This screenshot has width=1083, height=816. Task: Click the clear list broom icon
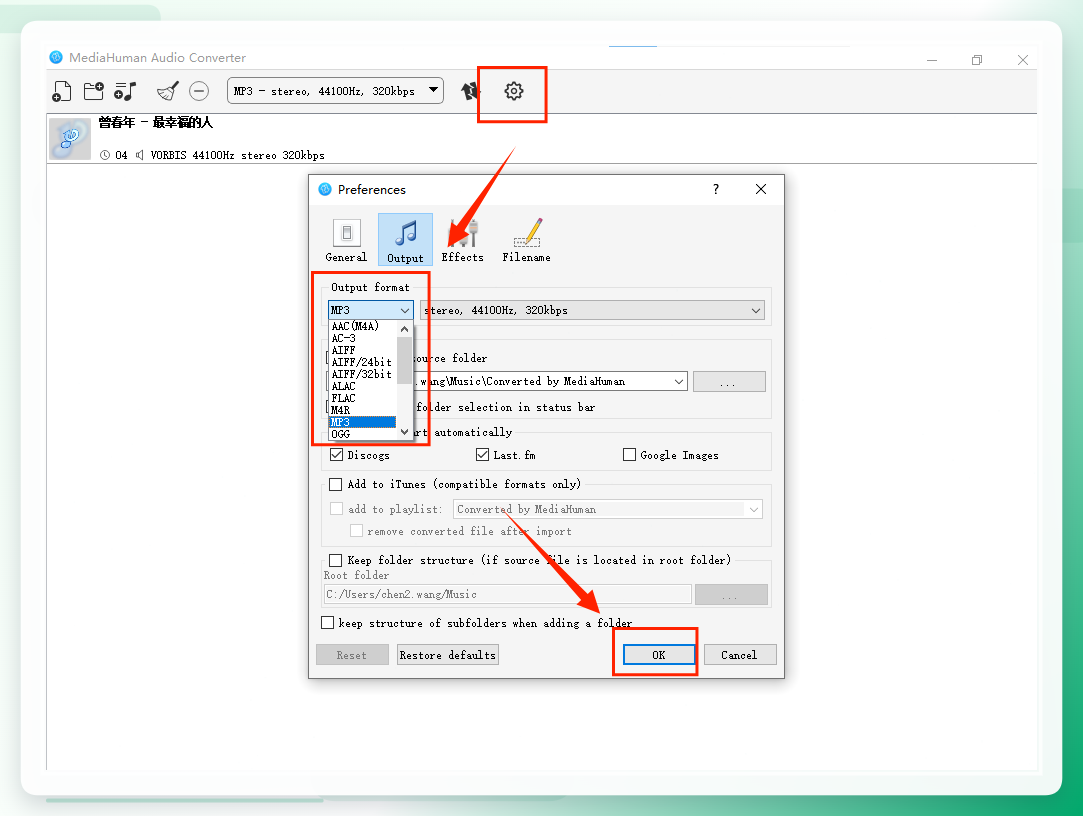tap(167, 91)
